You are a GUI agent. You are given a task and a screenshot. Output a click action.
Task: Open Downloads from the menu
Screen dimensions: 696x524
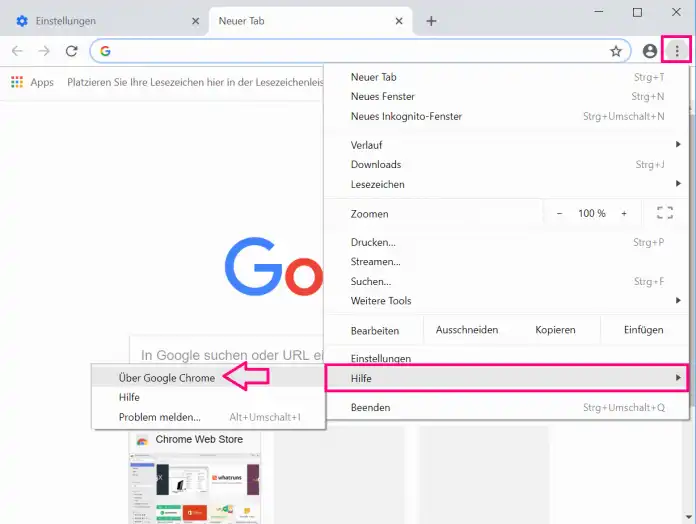507,165
